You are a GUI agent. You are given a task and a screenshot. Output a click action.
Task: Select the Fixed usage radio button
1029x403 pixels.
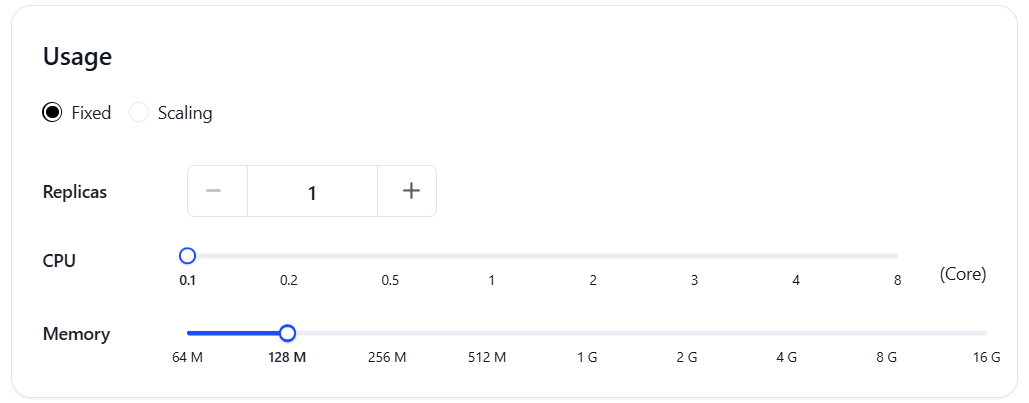click(x=52, y=112)
